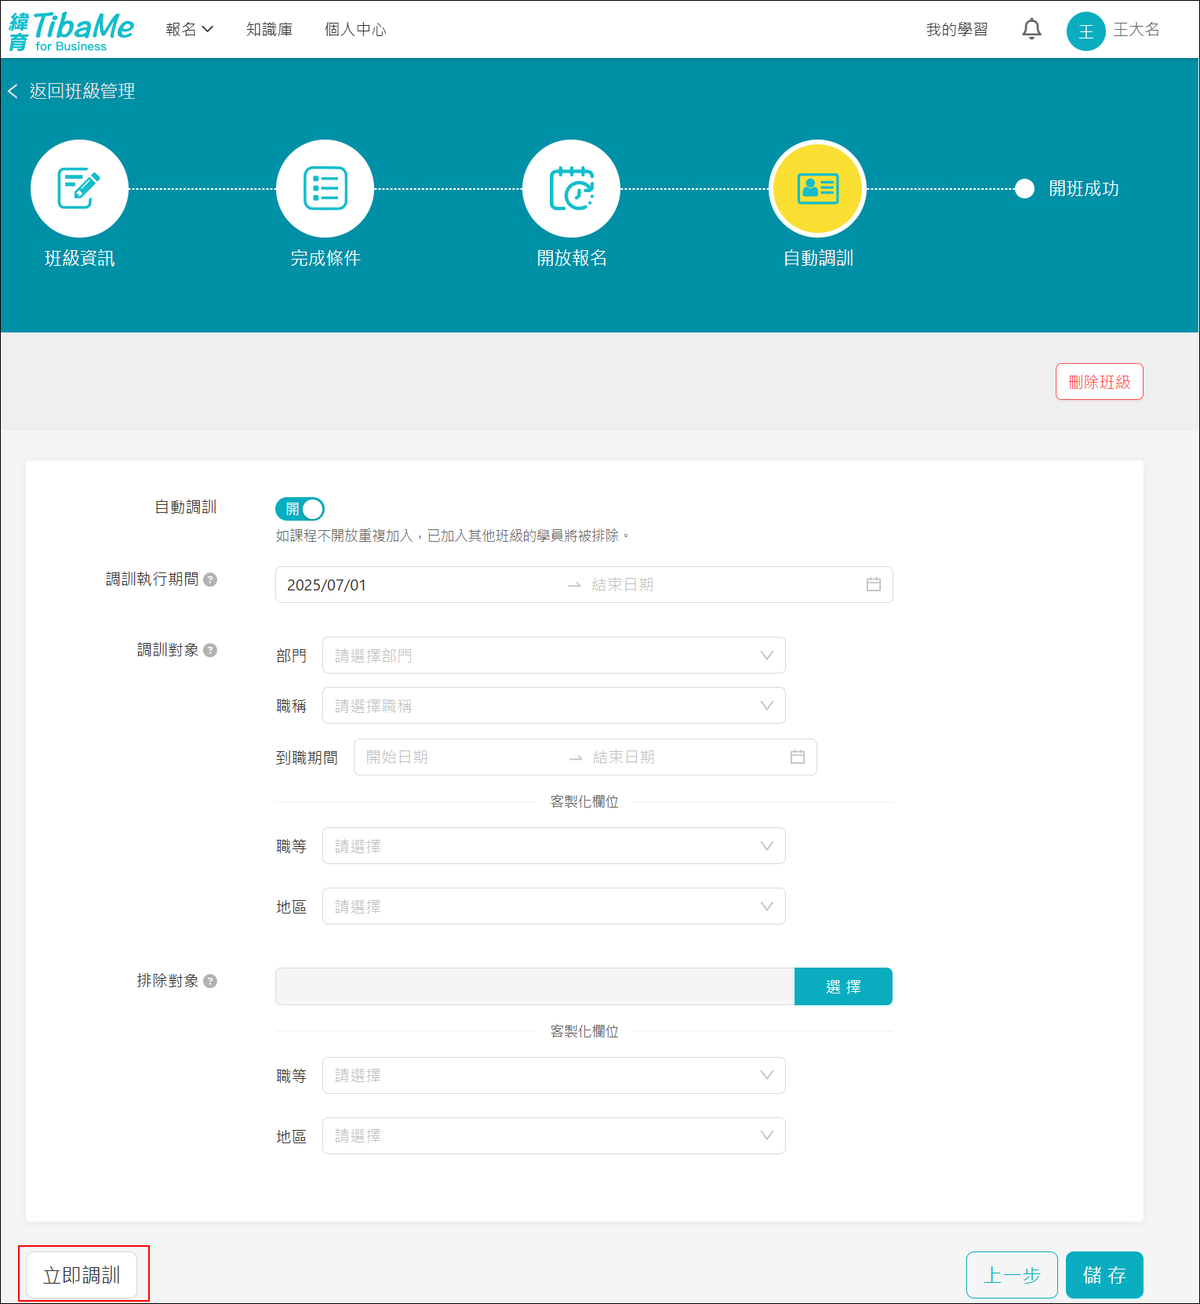Image resolution: width=1200 pixels, height=1304 pixels.
Task: Click the 儲存 button
Action: click(x=1104, y=1275)
